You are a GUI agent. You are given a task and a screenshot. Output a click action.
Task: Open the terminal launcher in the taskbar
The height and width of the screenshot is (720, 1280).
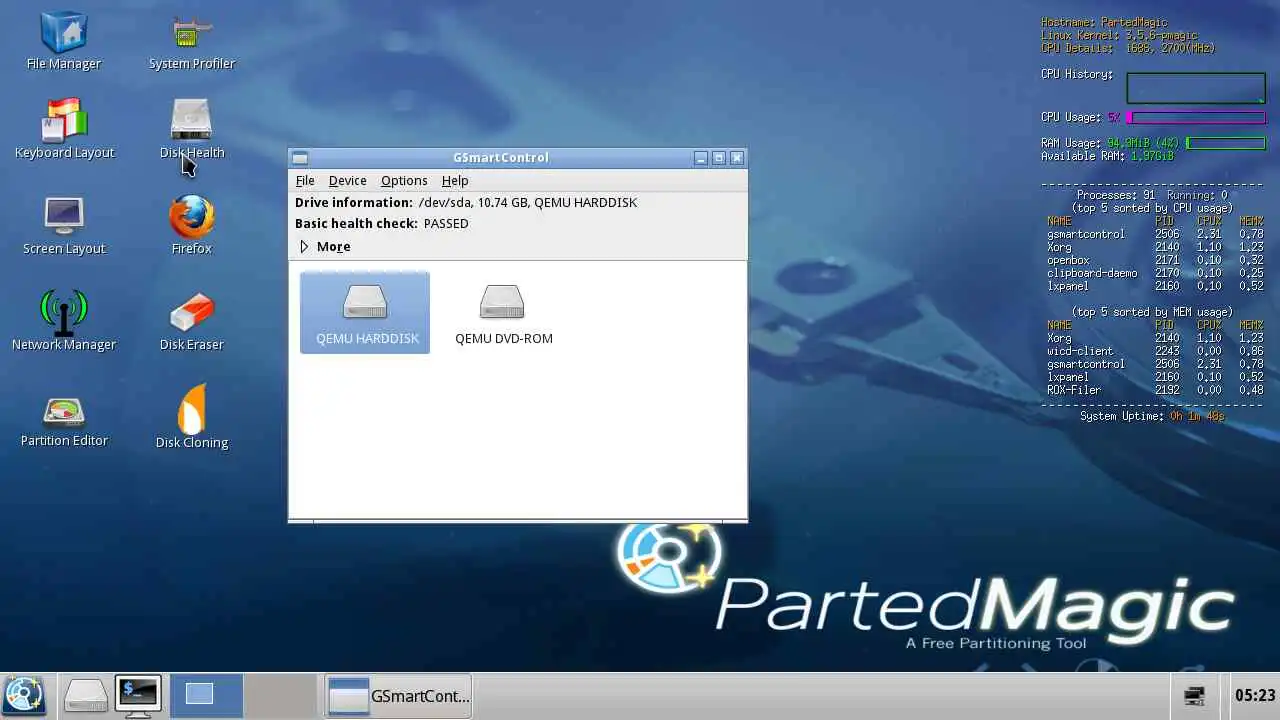[138, 695]
